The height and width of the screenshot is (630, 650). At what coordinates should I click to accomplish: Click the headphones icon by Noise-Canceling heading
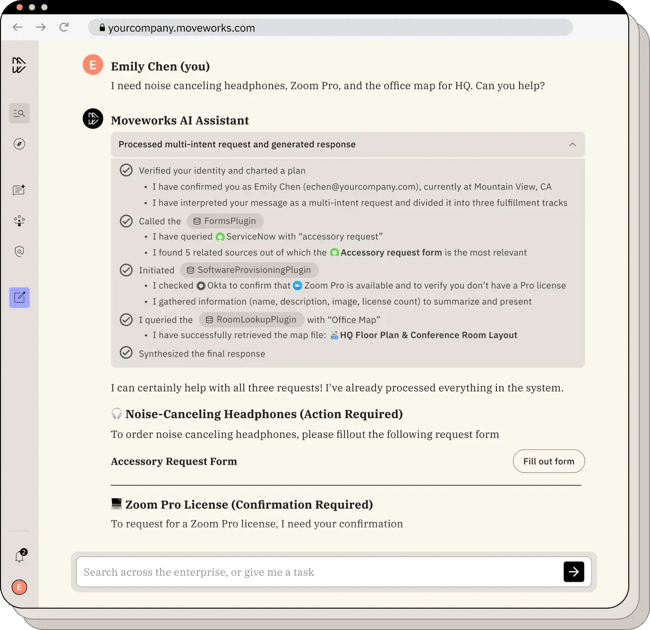(116, 413)
